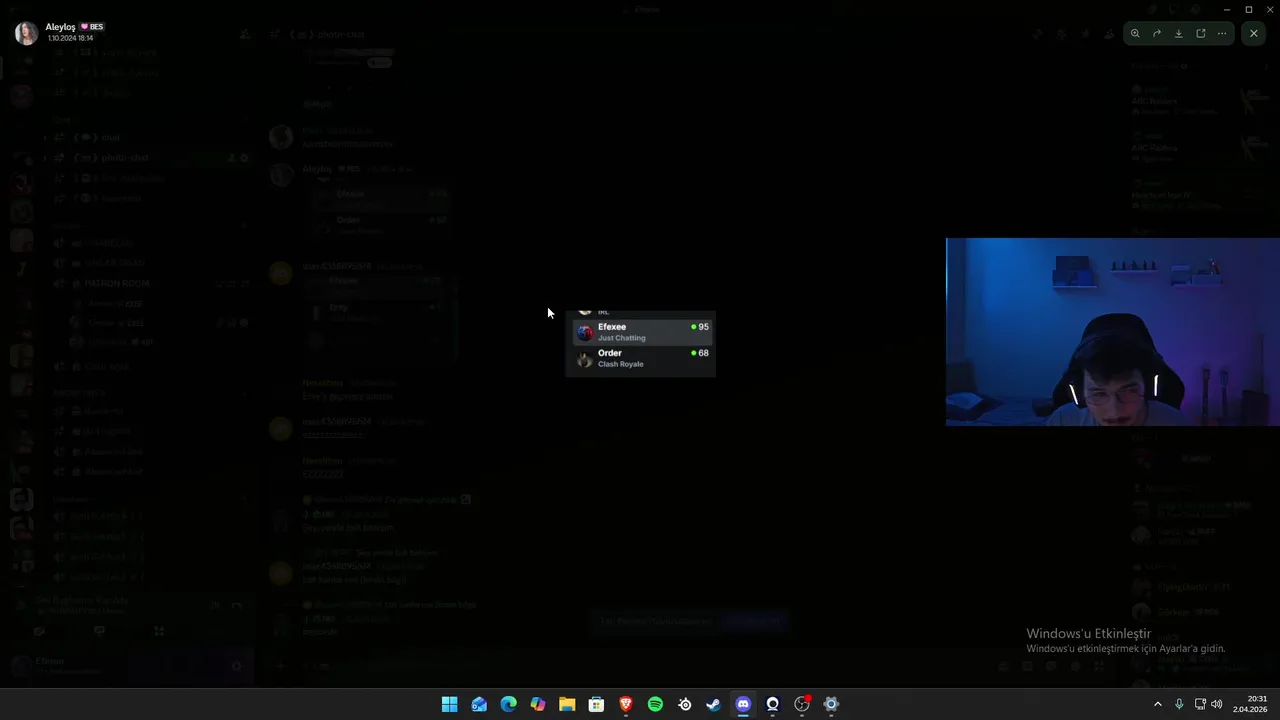Open Steam from the taskbar
The image size is (1280, 720).
click(x=713, y=704)
